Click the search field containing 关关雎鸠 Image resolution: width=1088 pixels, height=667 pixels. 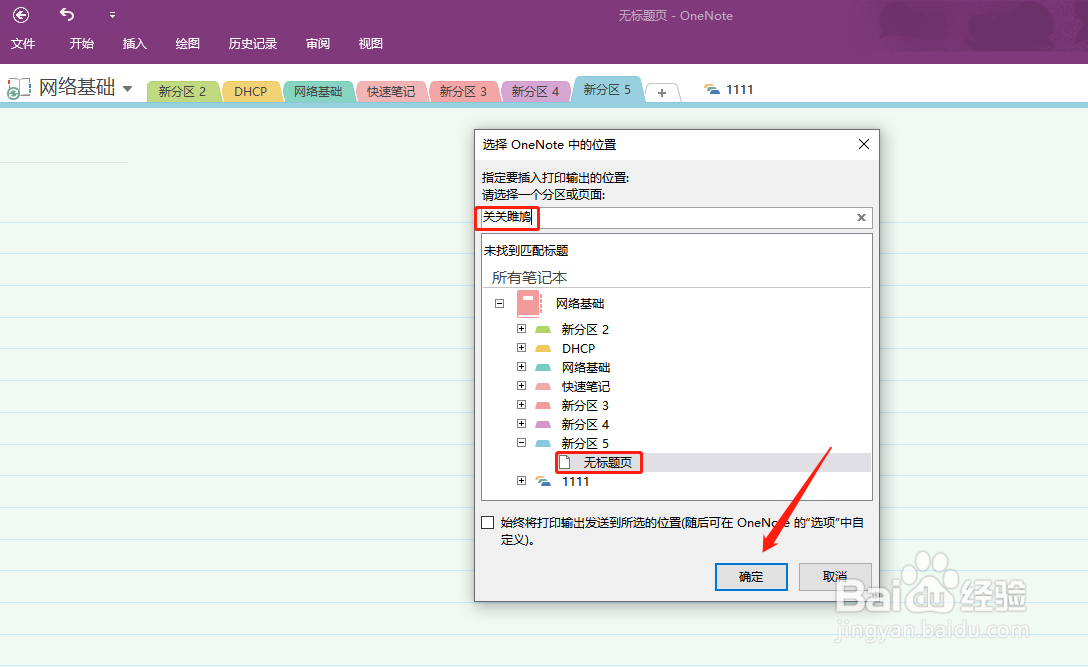[677, 217]
